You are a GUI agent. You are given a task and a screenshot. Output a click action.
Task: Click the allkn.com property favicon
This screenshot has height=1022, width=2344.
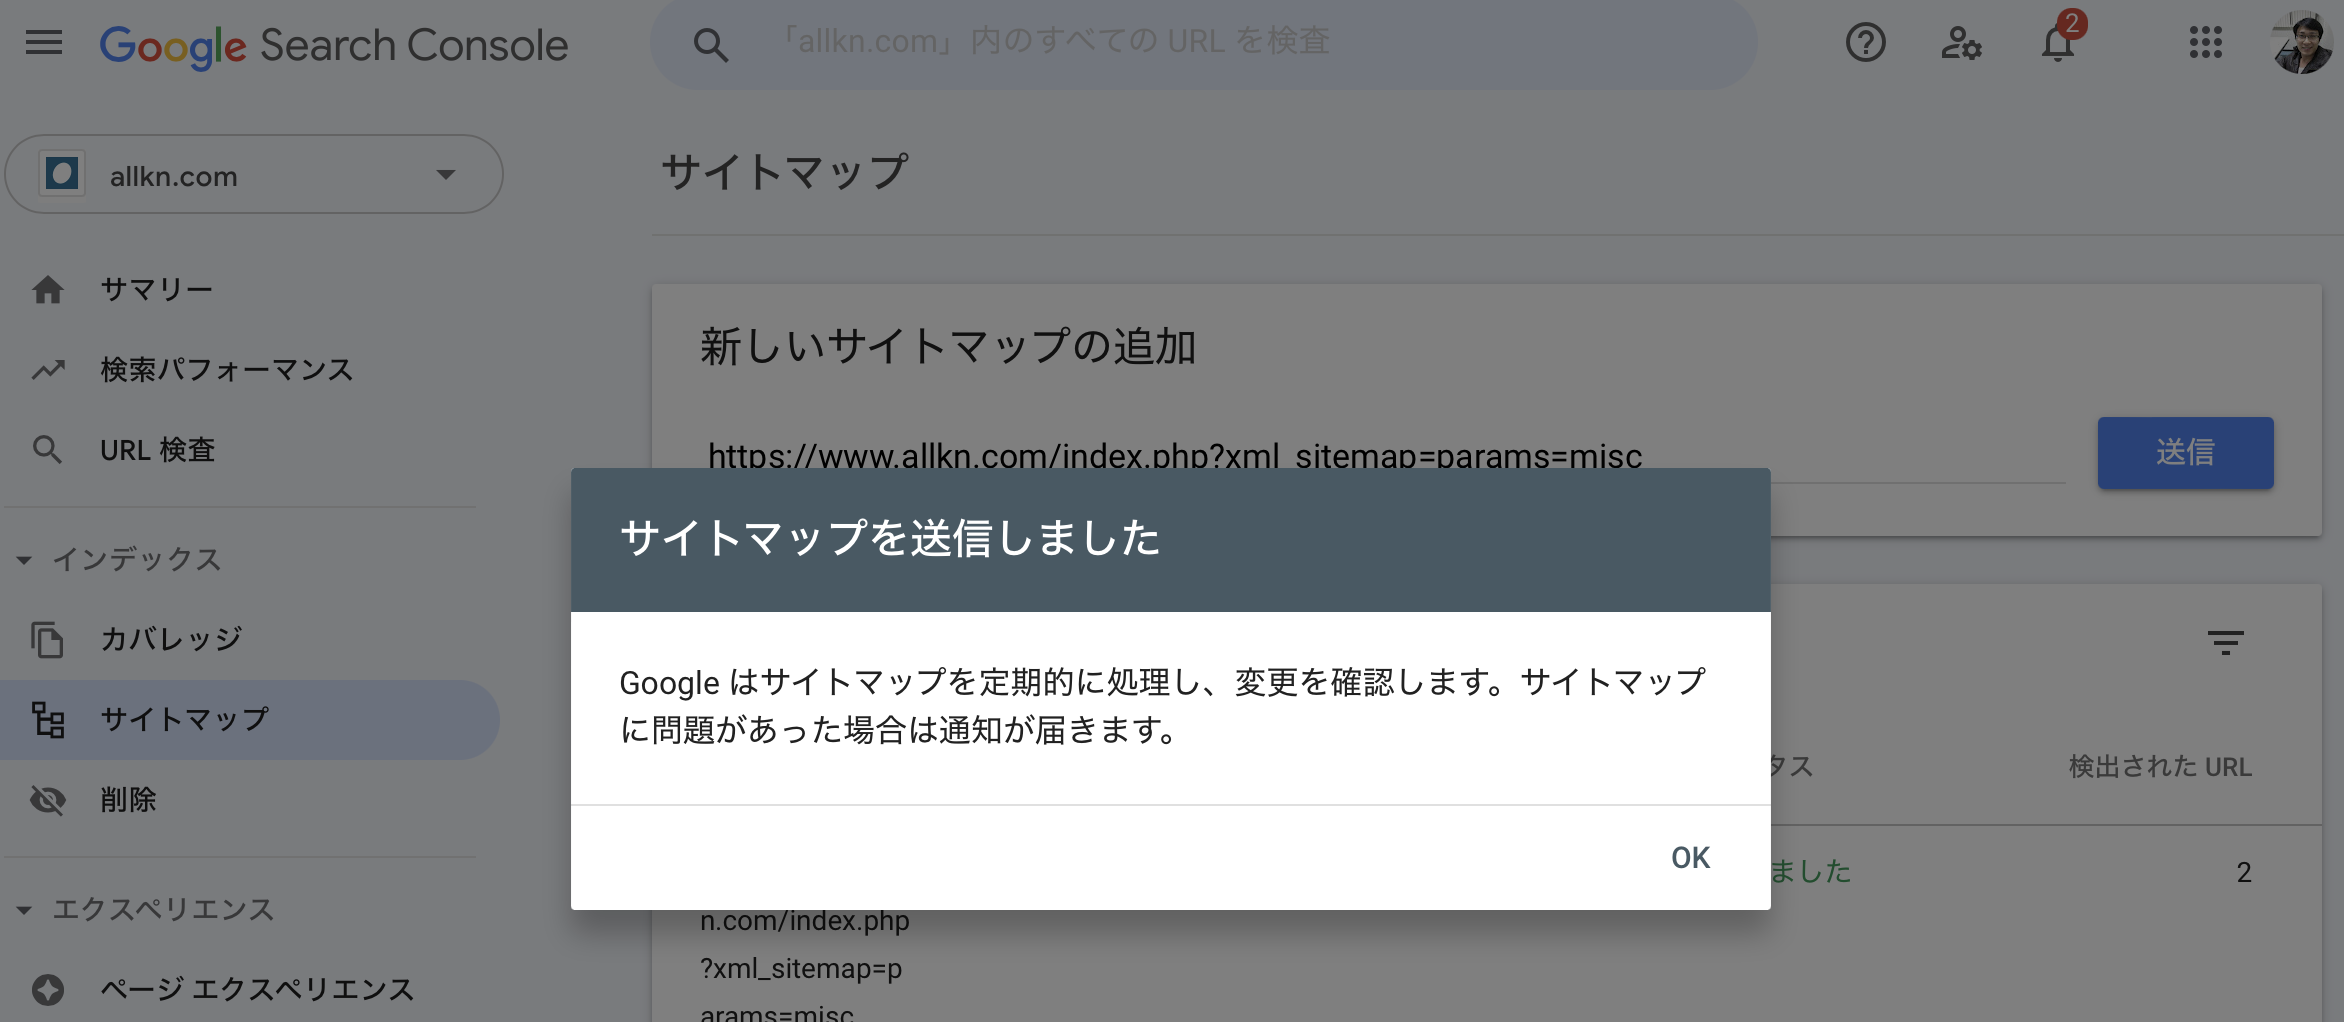click(x=62, y=174)
